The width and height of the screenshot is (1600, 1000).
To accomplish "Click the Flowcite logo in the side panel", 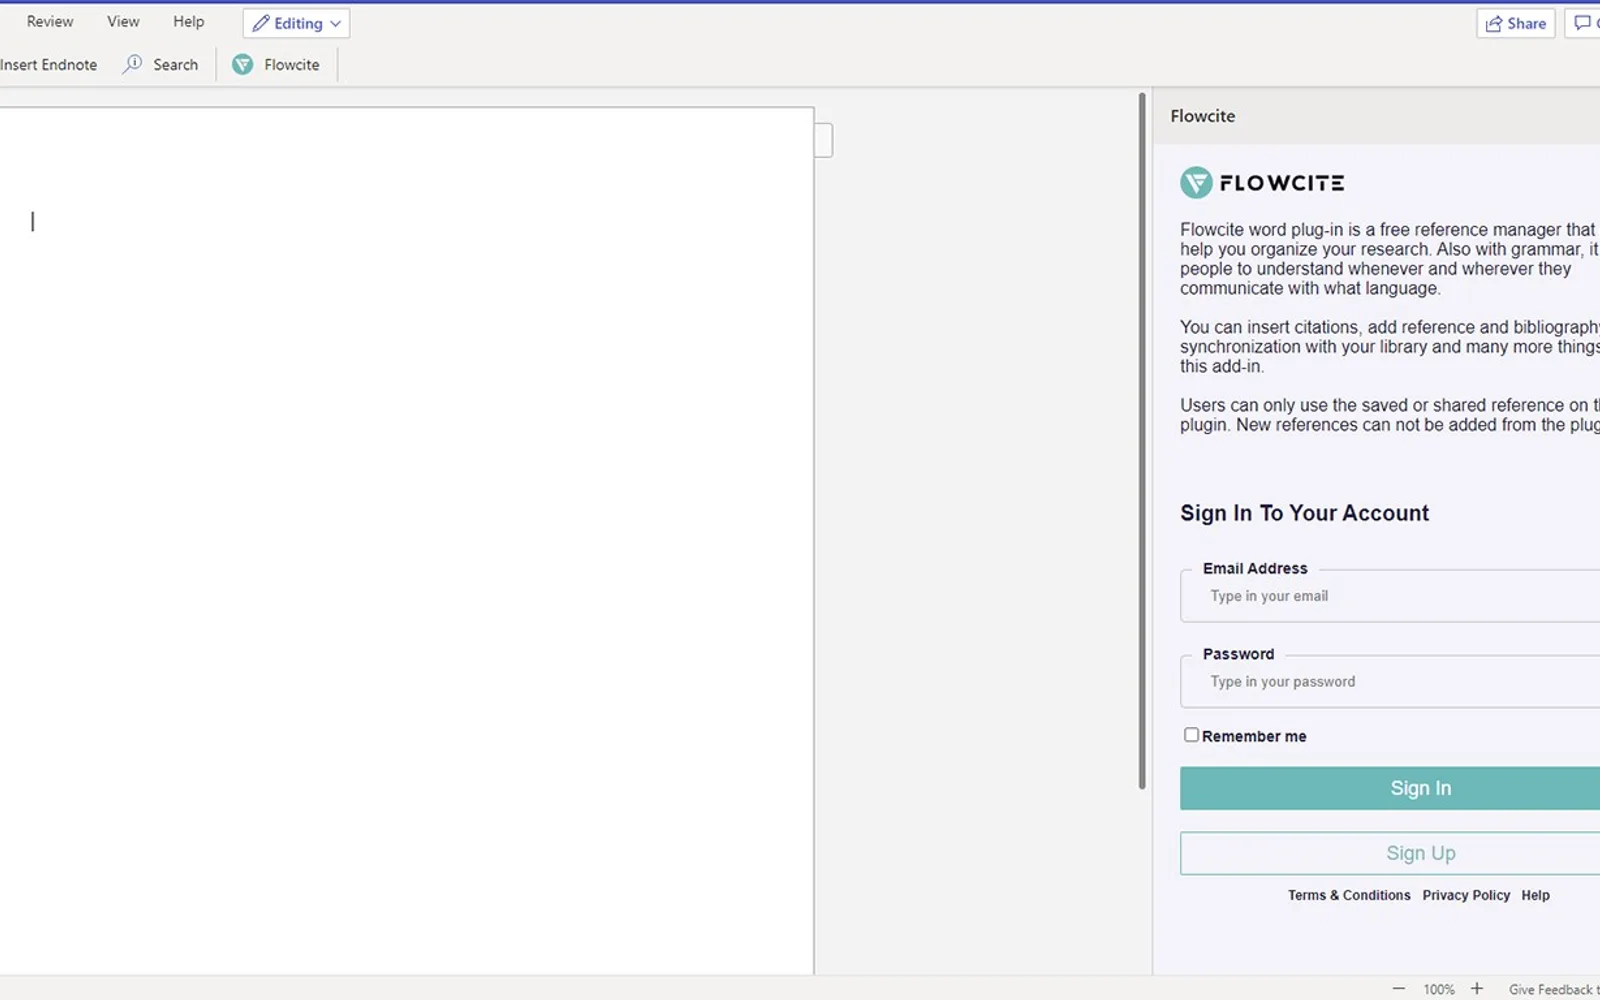I will [1262, 183].
